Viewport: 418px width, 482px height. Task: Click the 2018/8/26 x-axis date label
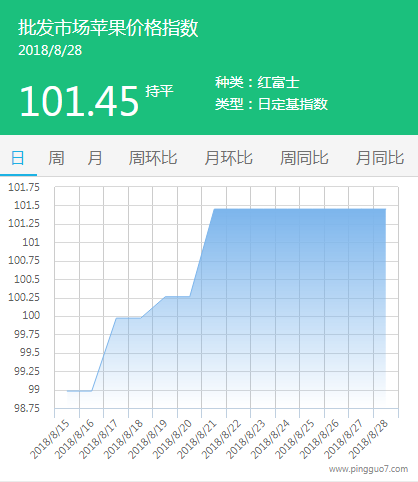click(320, 439)
